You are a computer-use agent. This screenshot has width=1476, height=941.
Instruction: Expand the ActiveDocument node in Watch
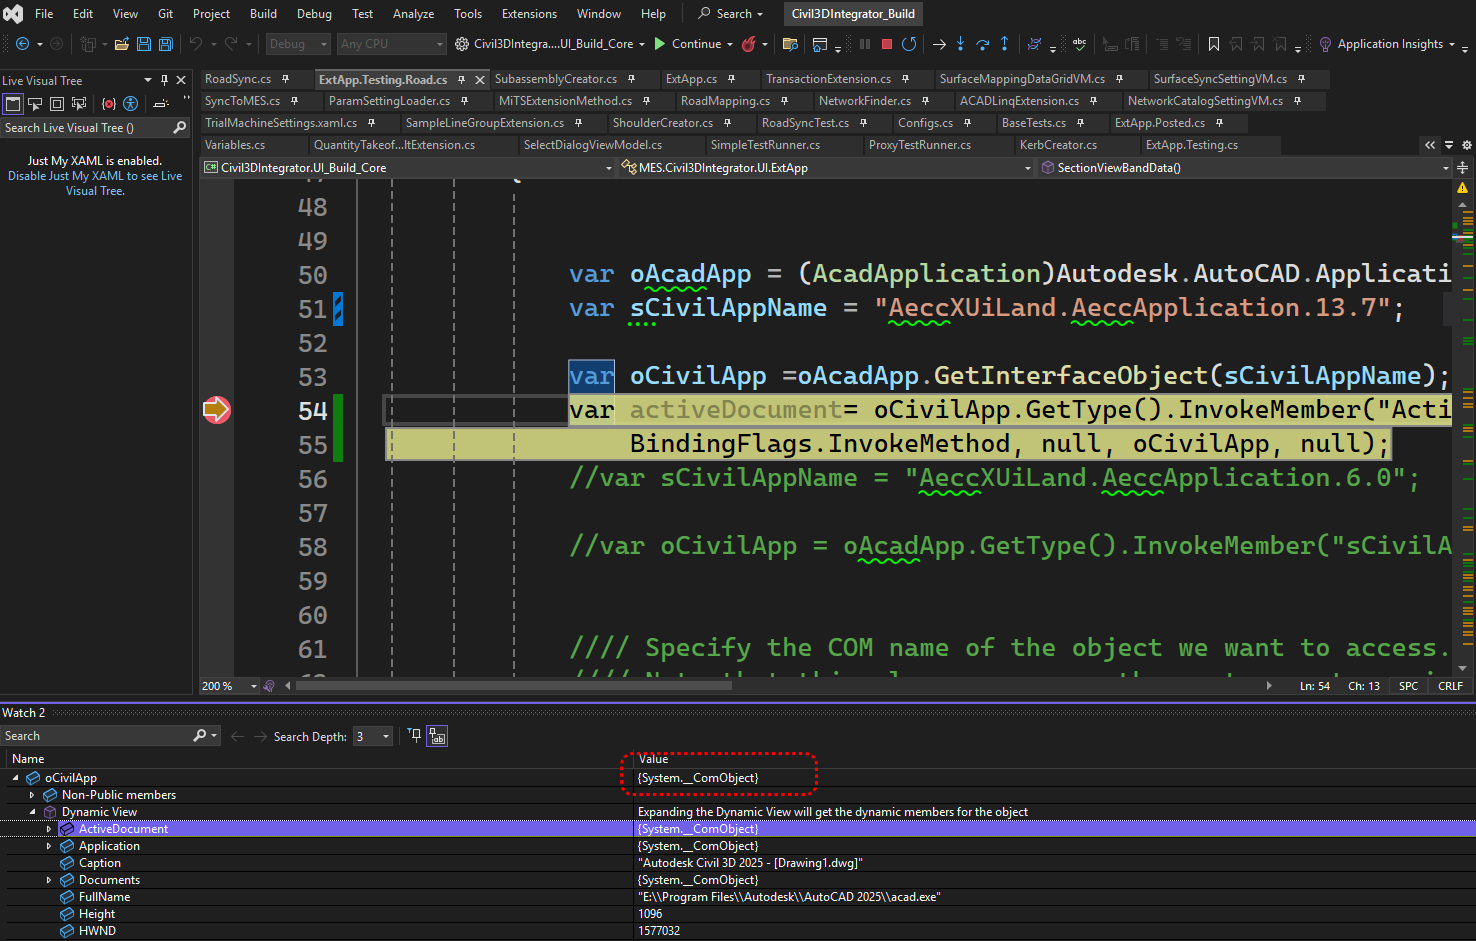tap(49, 829)
